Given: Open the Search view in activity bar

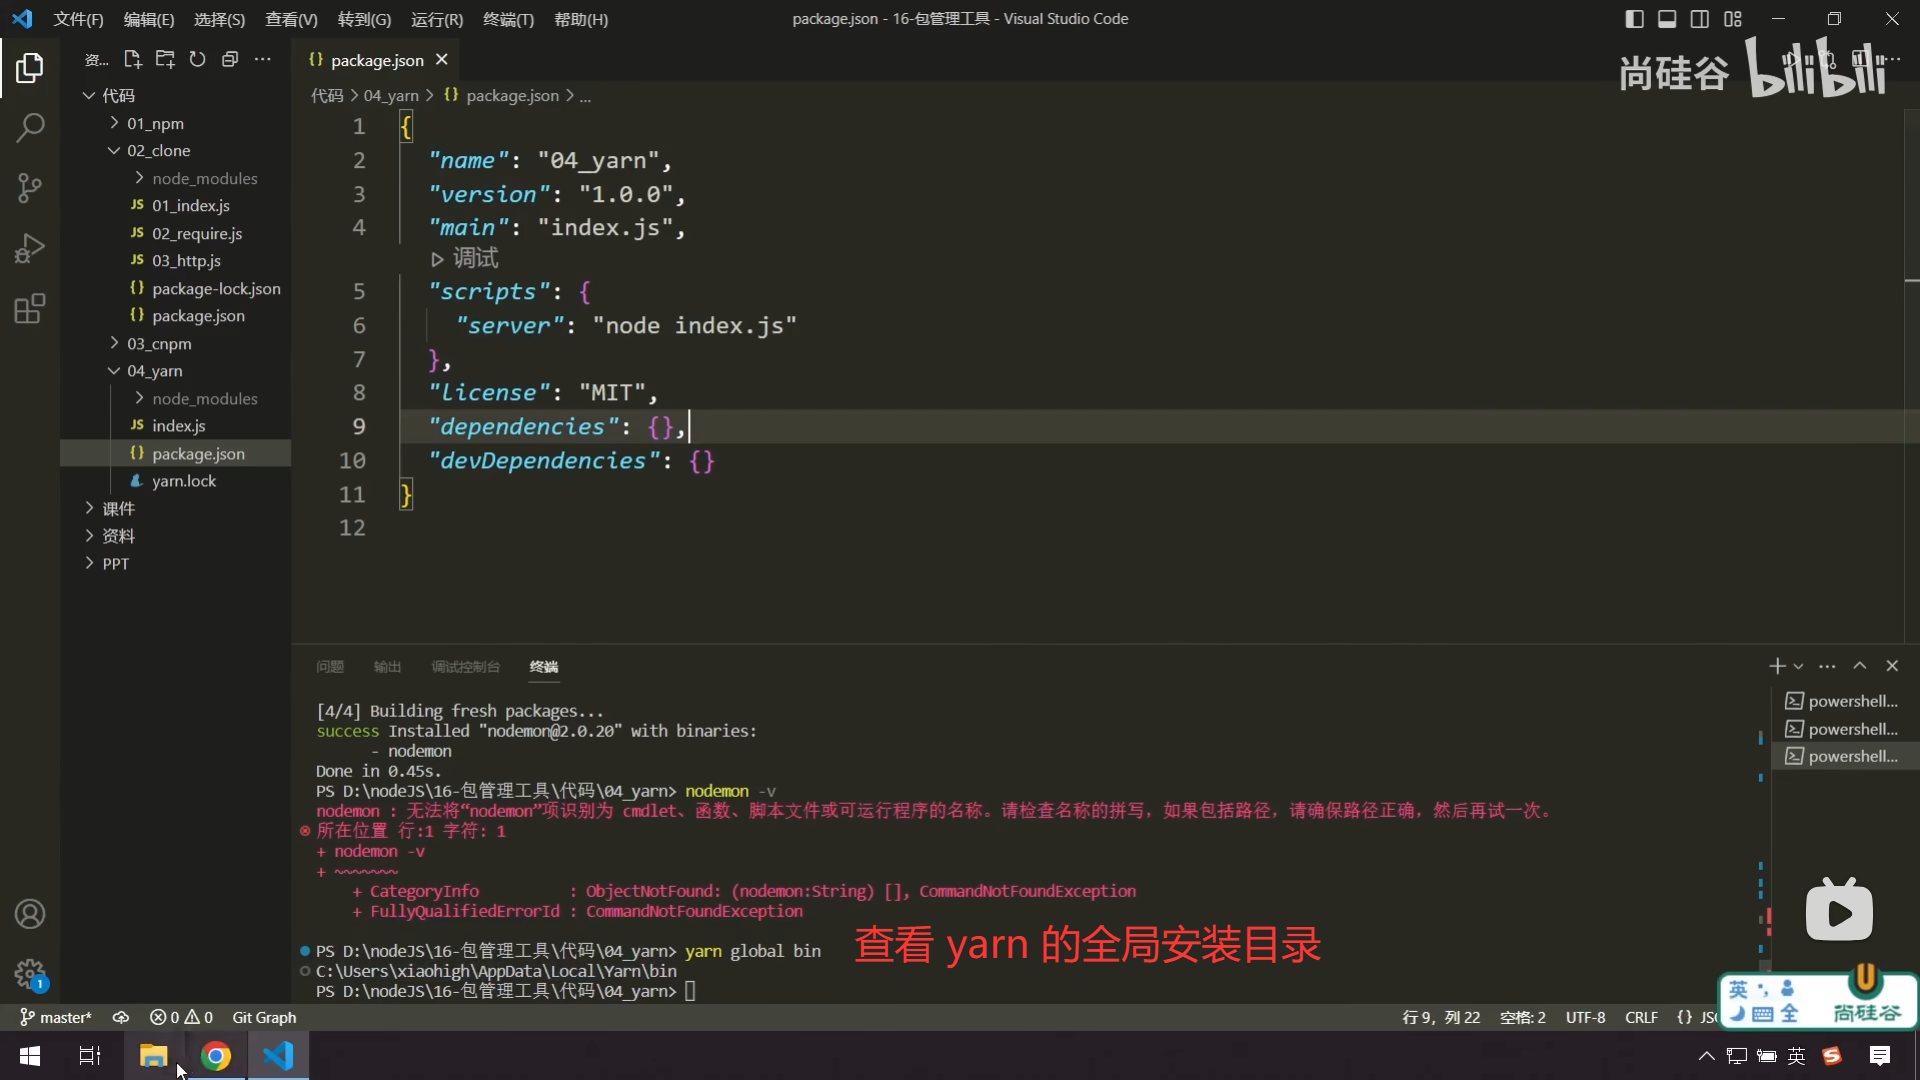Looking at the screenshot, I should click(30, 128).
